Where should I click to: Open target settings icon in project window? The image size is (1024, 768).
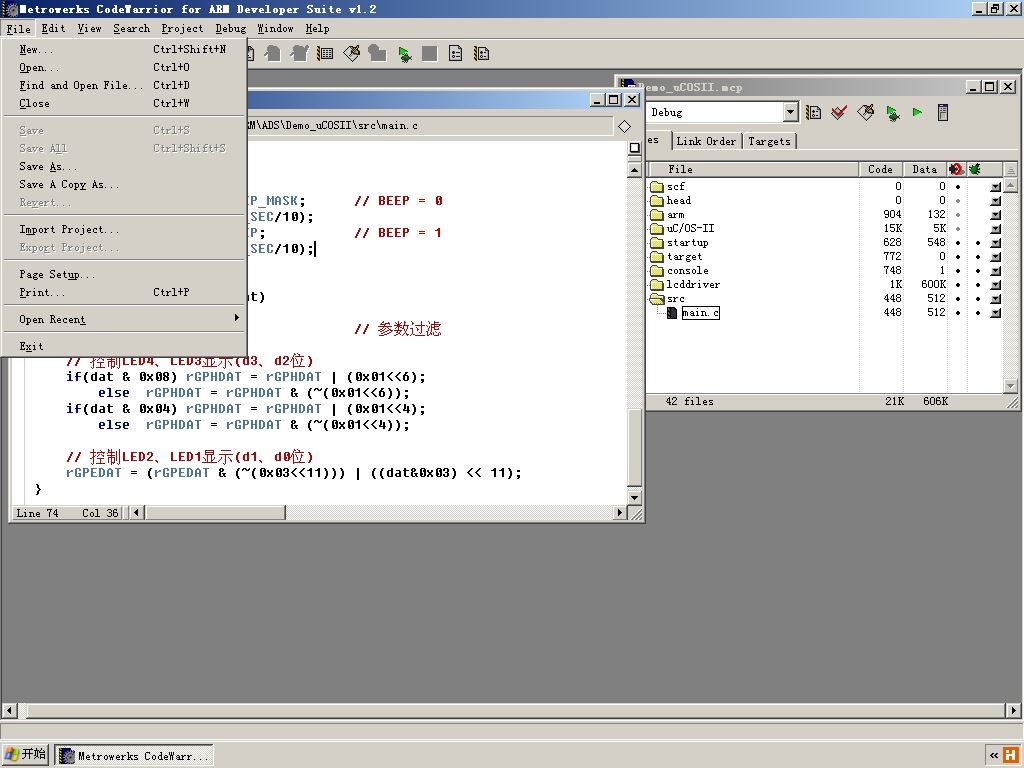coord(813,112)
